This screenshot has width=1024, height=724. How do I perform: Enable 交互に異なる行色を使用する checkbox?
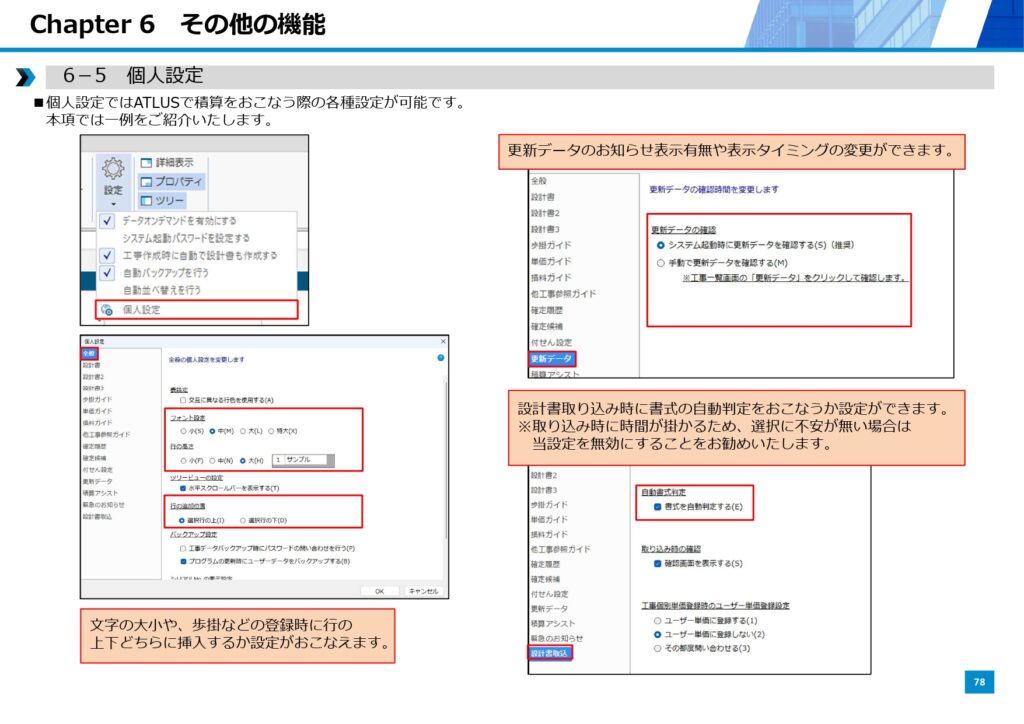pyautogui.click(x=182, y=399)
